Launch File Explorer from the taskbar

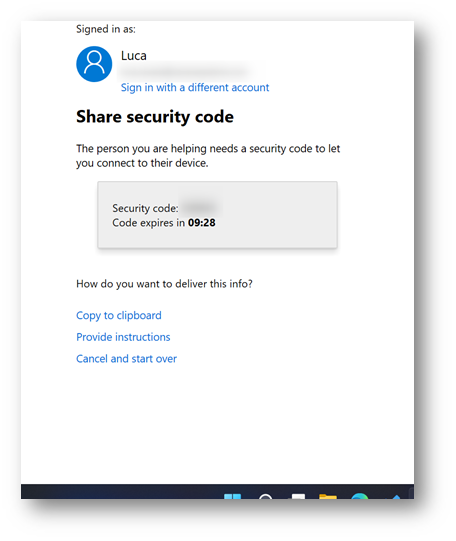pyautogui.click(x=328, y=496)
